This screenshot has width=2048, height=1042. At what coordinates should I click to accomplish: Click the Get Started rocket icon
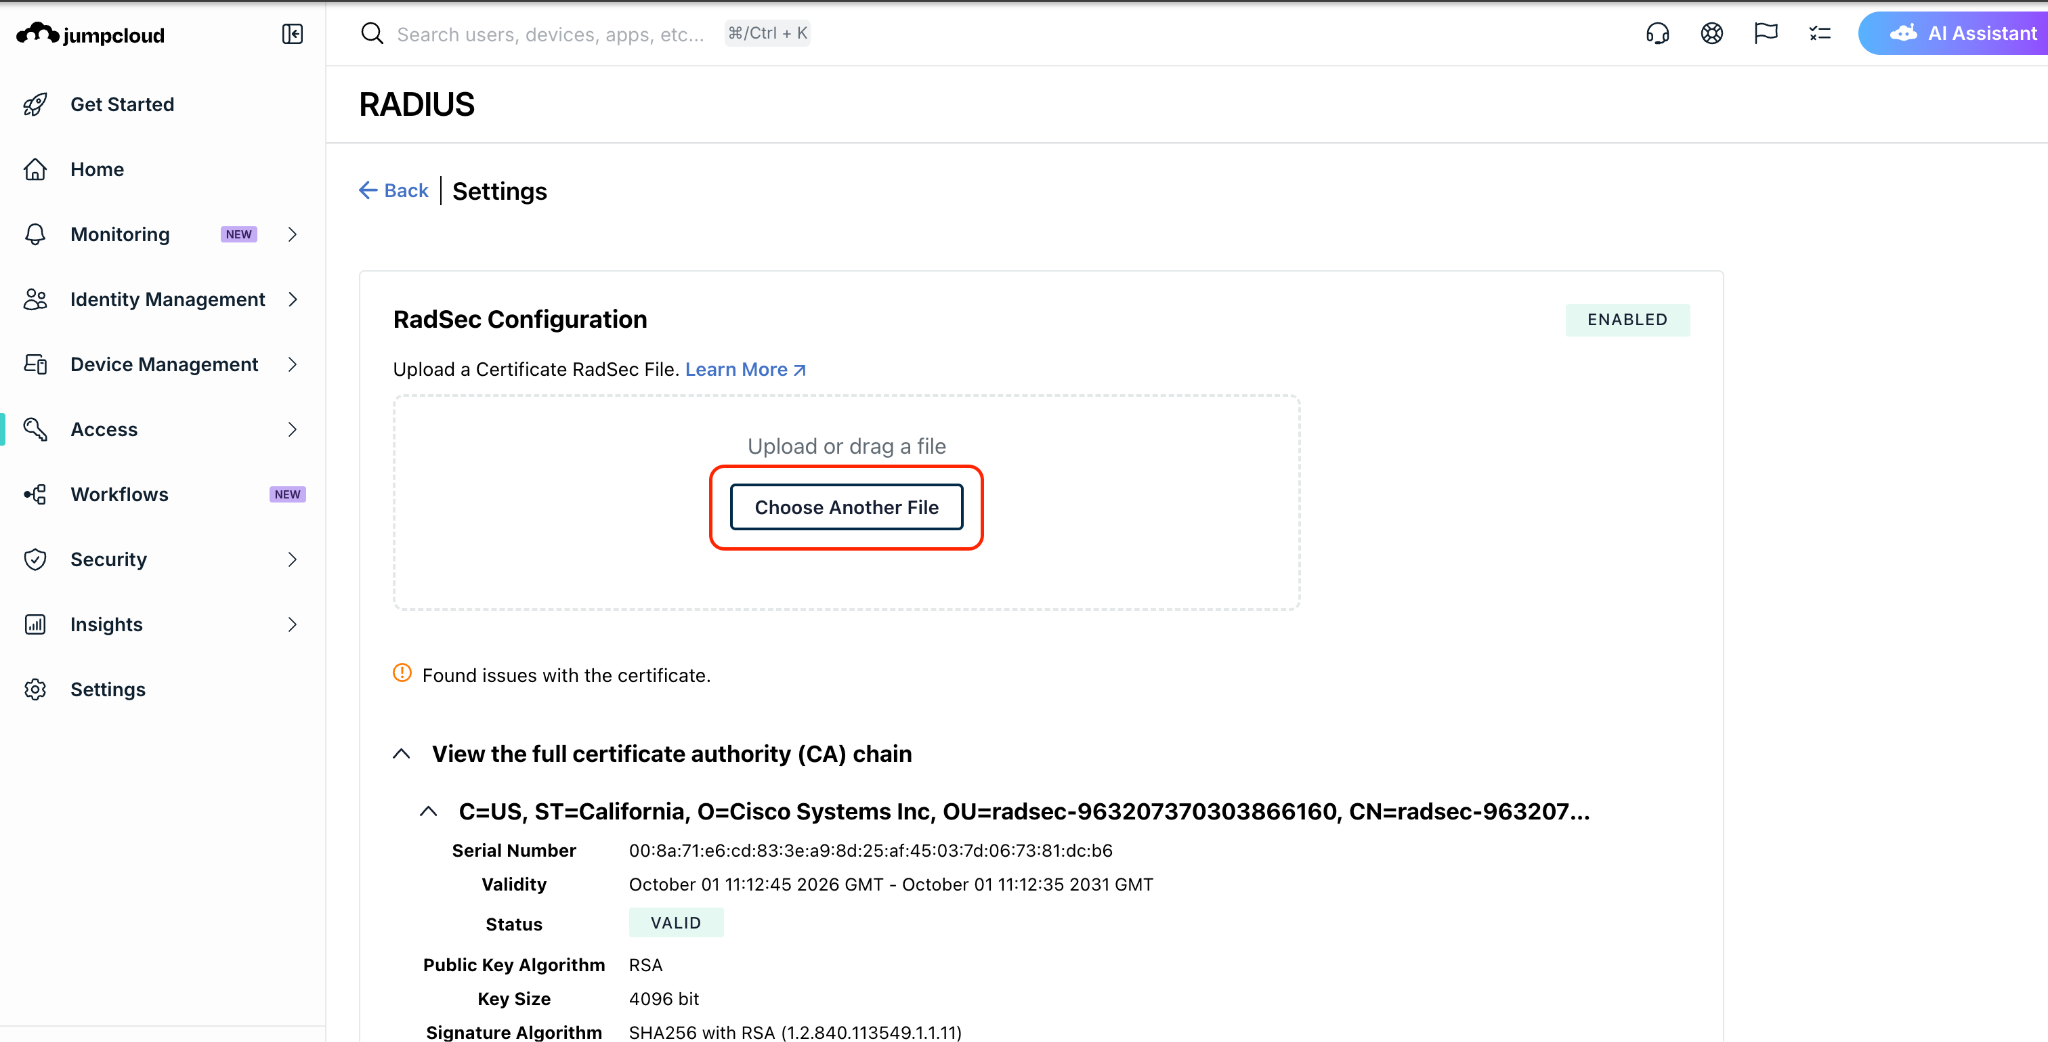click(x=35, y=104)
